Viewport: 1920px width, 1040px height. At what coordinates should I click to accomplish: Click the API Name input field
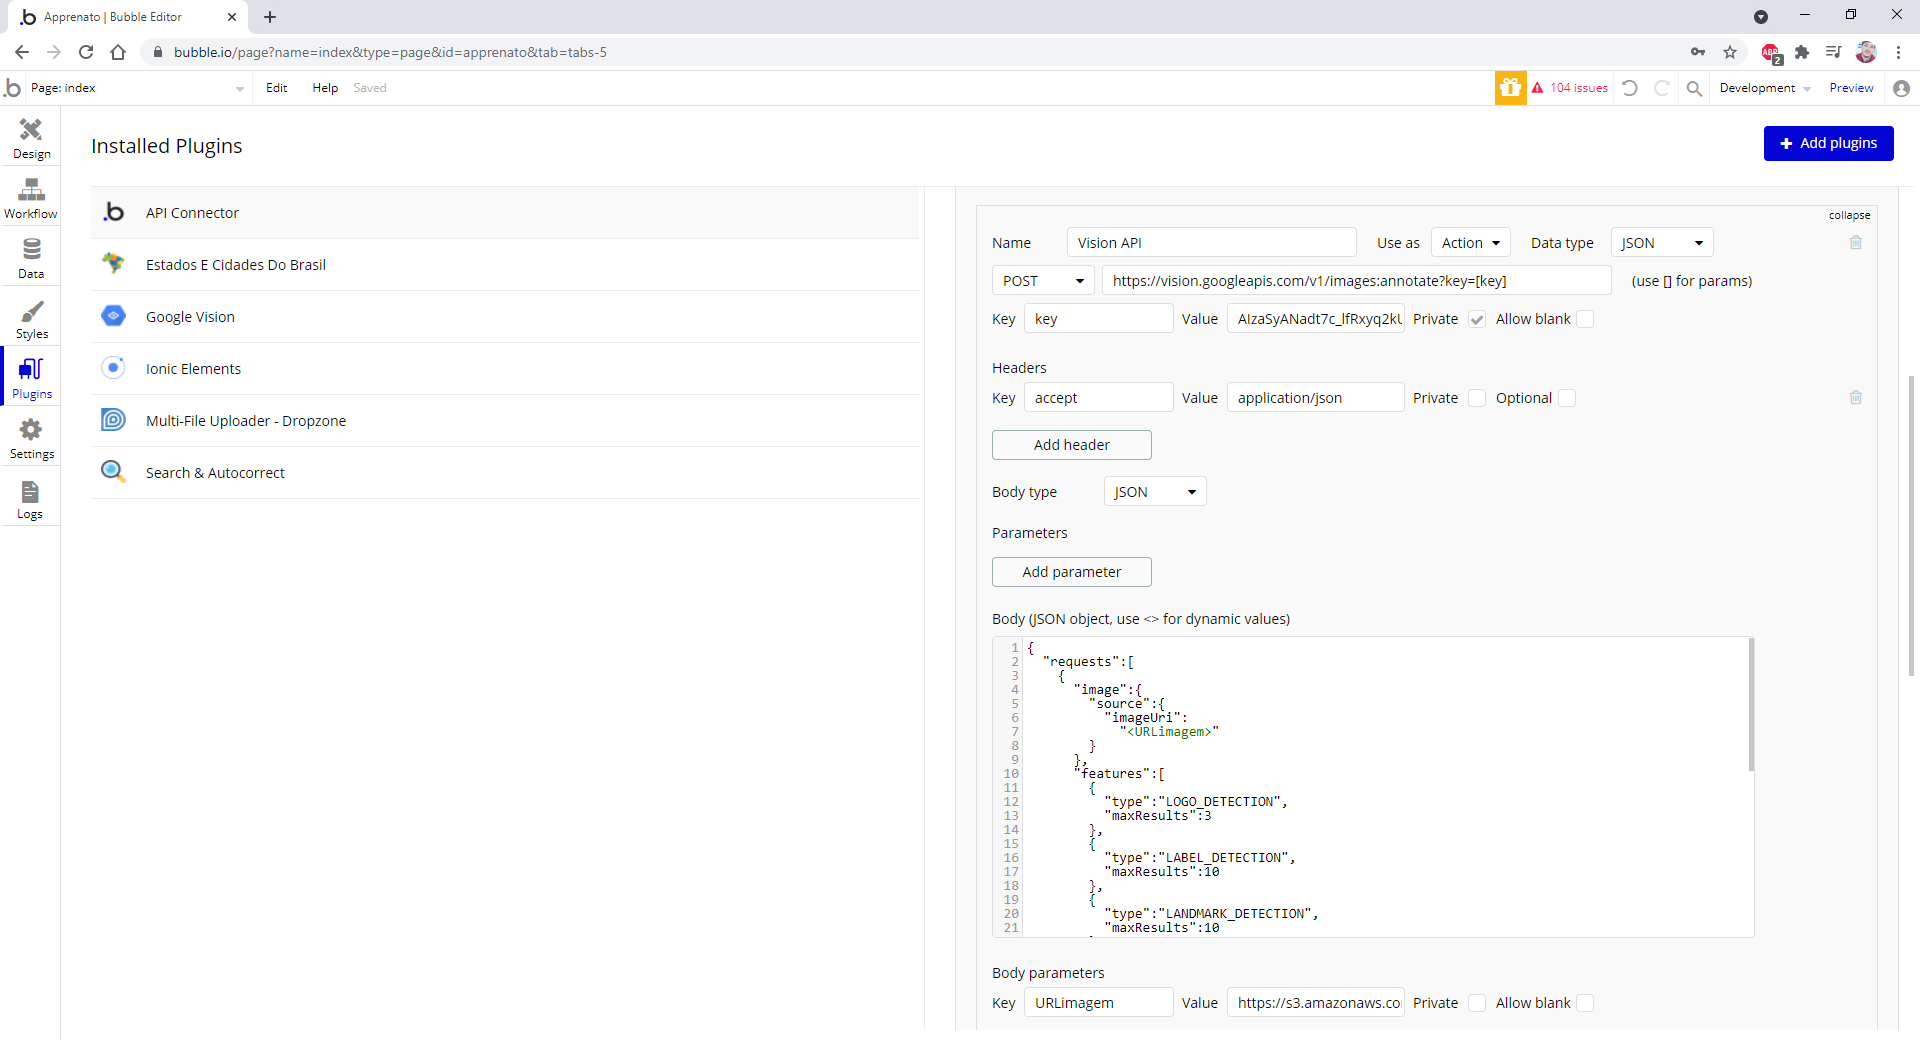tap(1211, 243)
